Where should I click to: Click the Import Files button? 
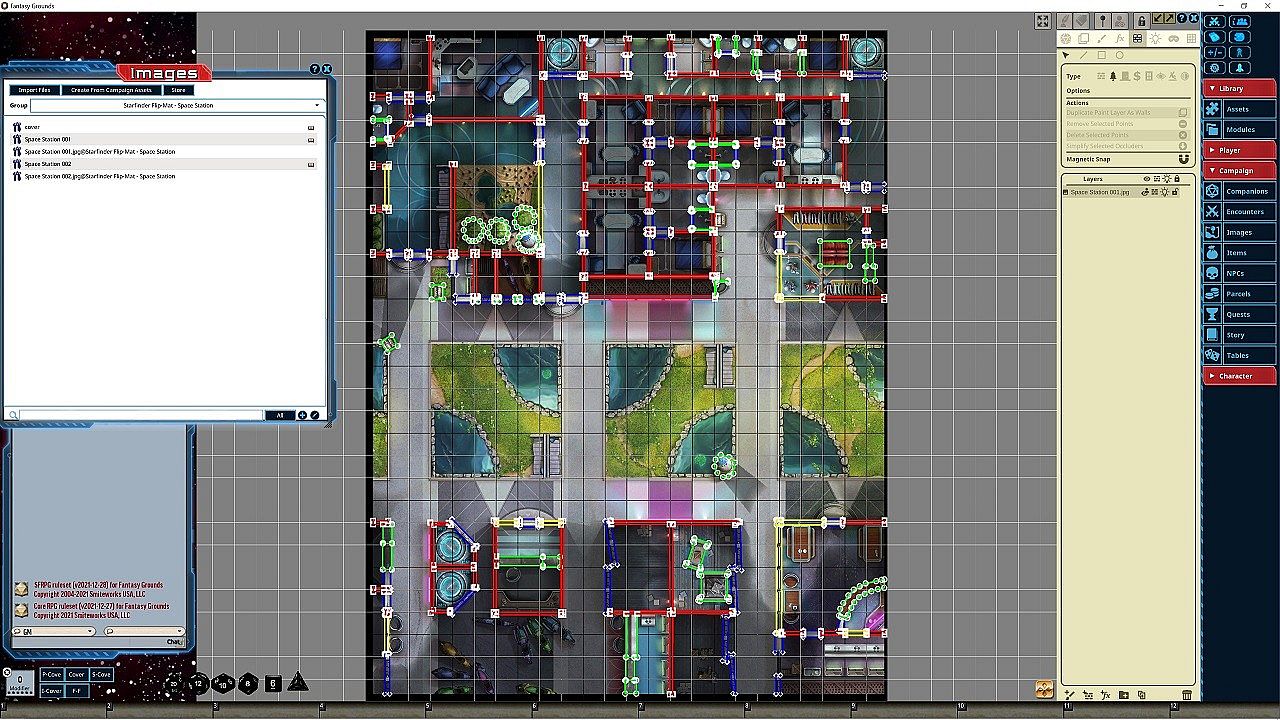coord(34,90)
